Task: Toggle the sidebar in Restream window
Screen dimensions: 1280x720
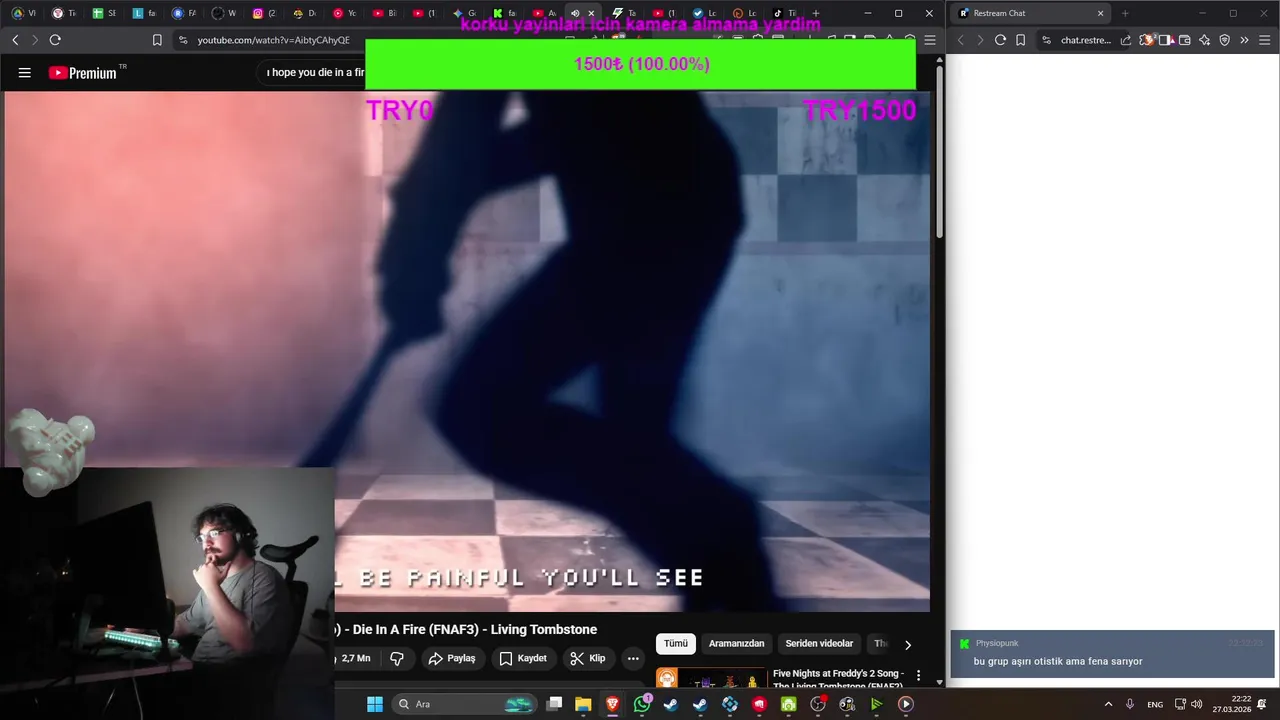Action: click(1165, 40)
